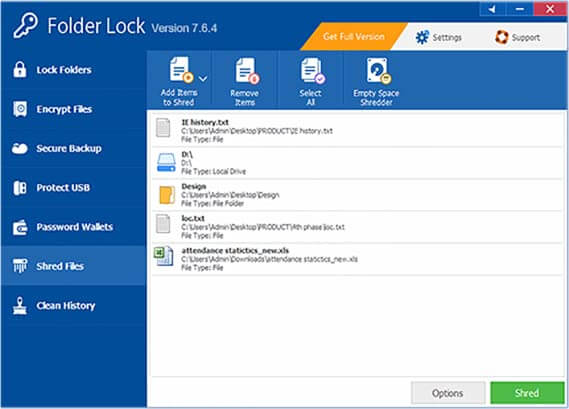Expand the Add Items to Shred arrow
This screenshot has width=569, height=409.
(203, 78)
